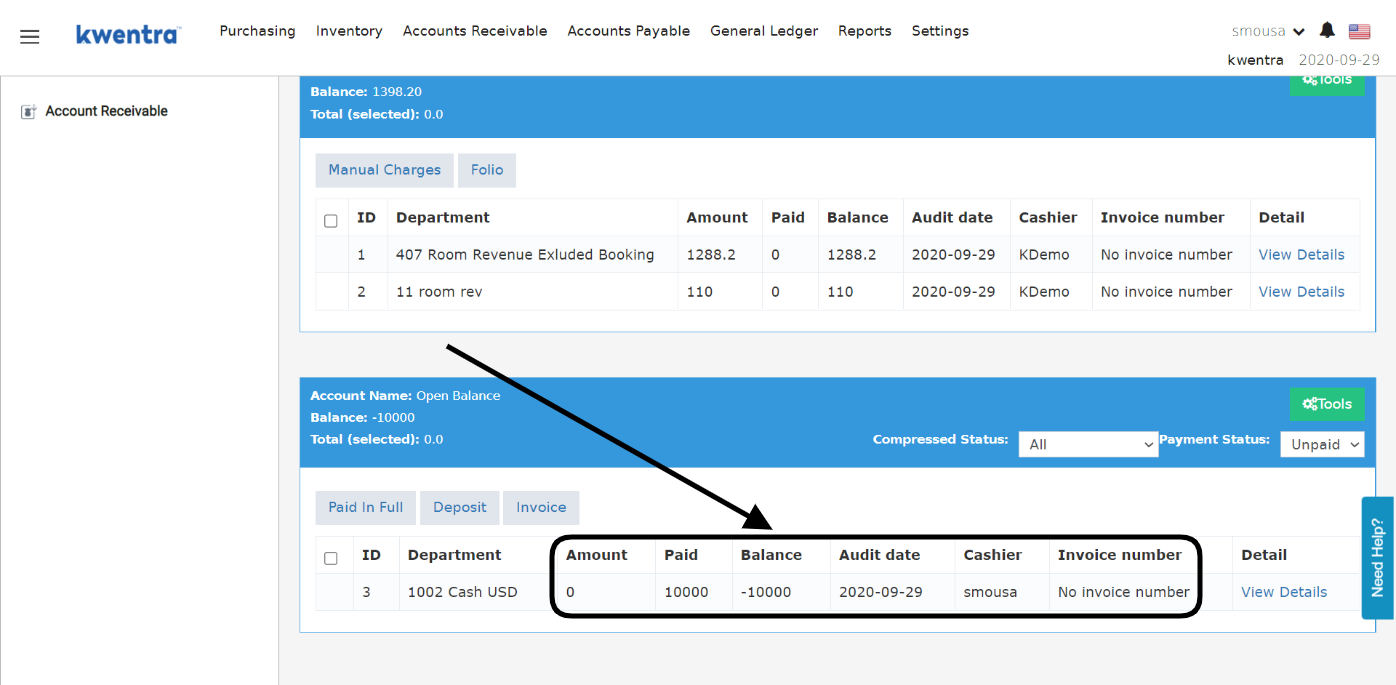Open the Accounts Receivable menu
Image resolution: width=1396 pixels, height=685 pixels.
[x=475, y=31]
